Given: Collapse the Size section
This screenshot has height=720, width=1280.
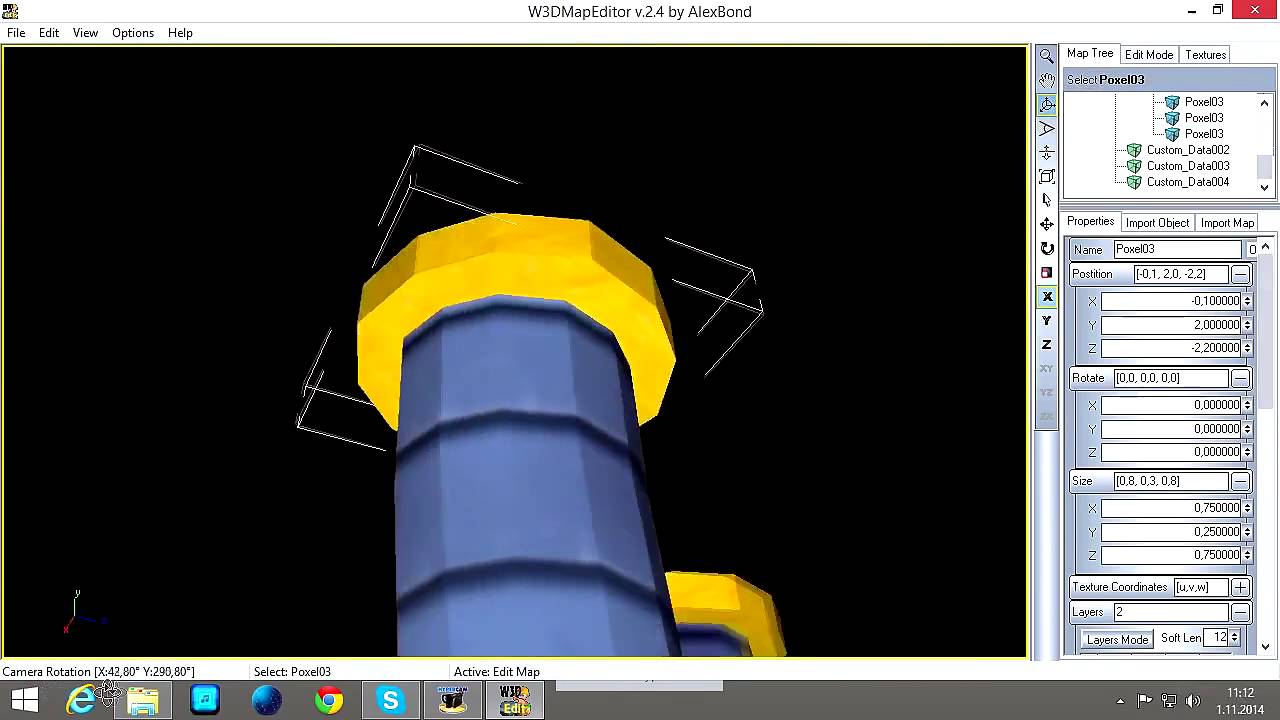Looking at the screenshot, I should (1240, 481).
